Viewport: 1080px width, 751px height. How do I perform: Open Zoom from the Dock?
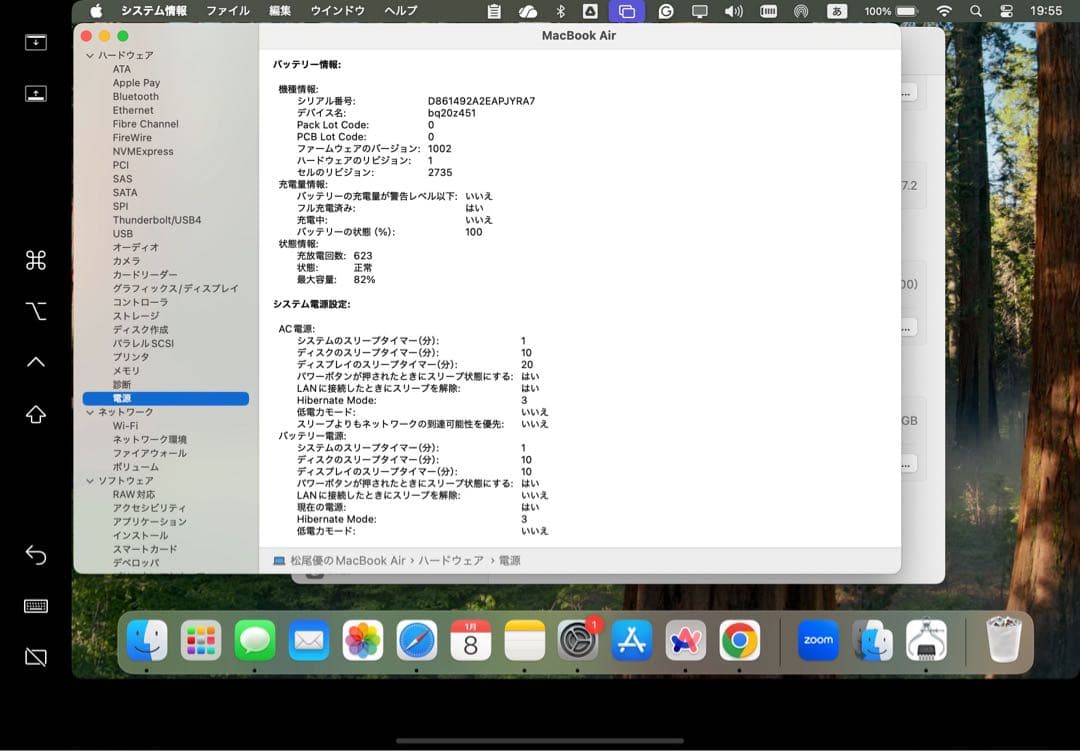pyautogui.click(x=817, y=641)
